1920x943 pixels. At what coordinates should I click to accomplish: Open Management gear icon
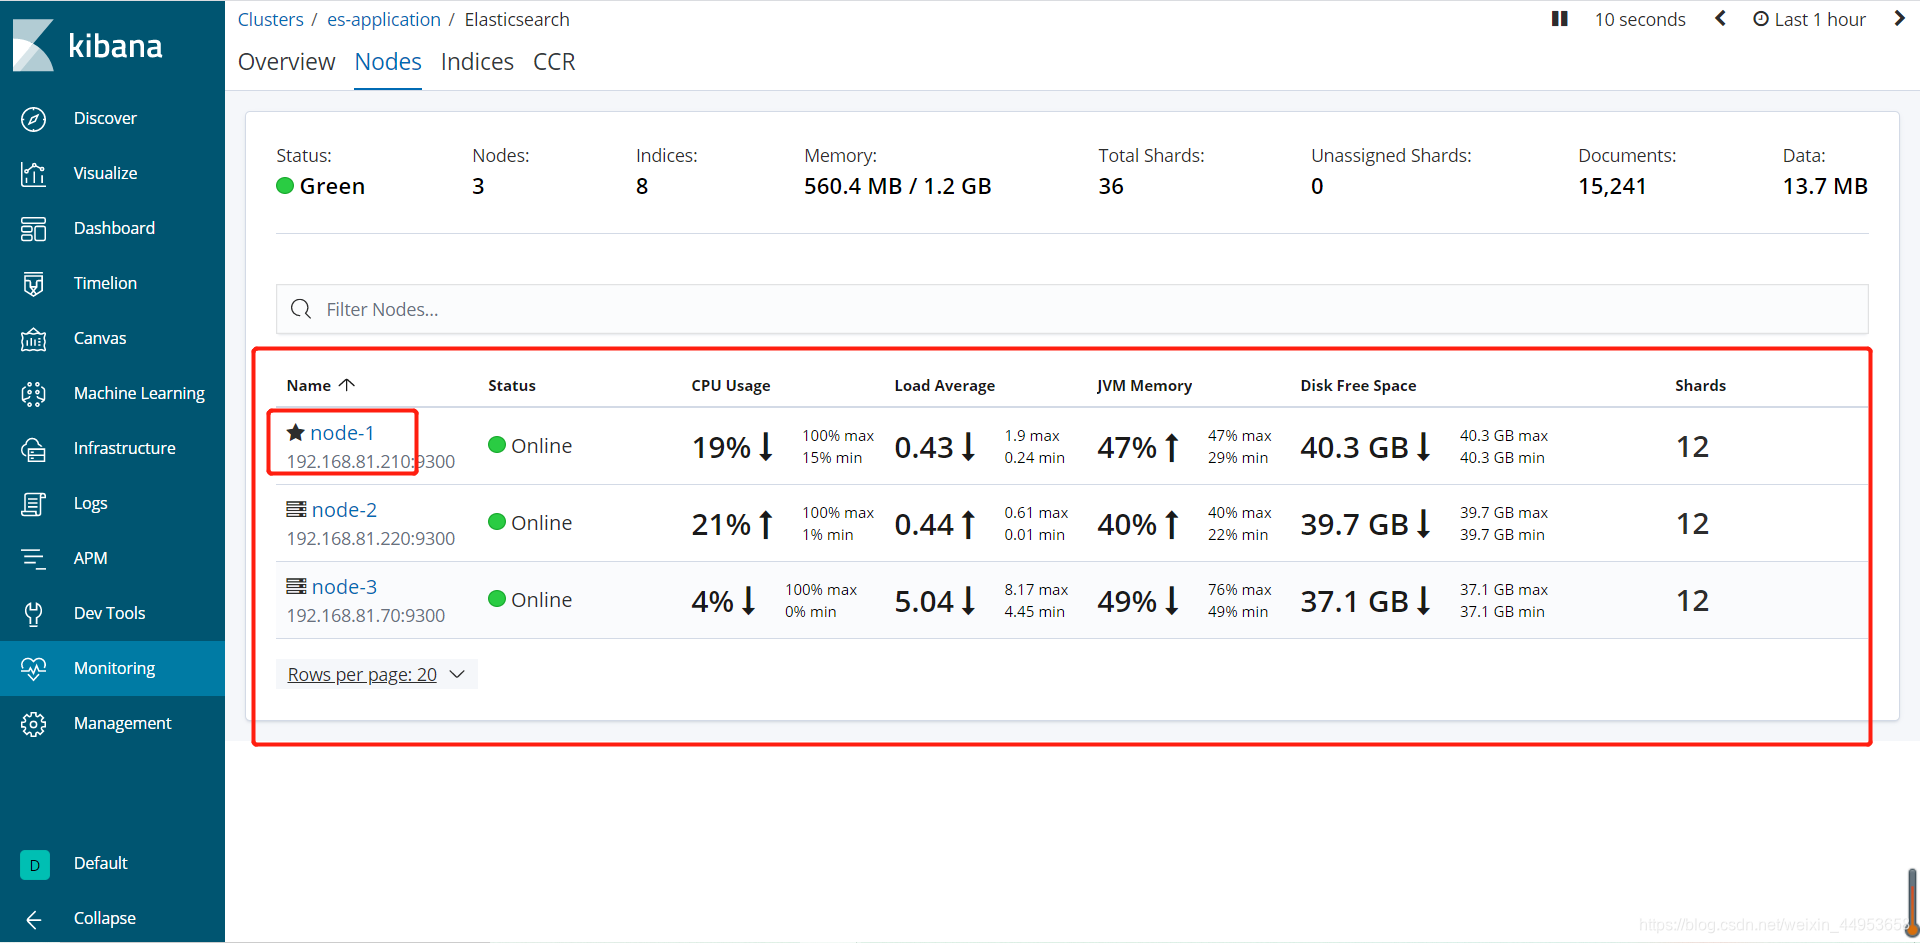coord(33,724)
